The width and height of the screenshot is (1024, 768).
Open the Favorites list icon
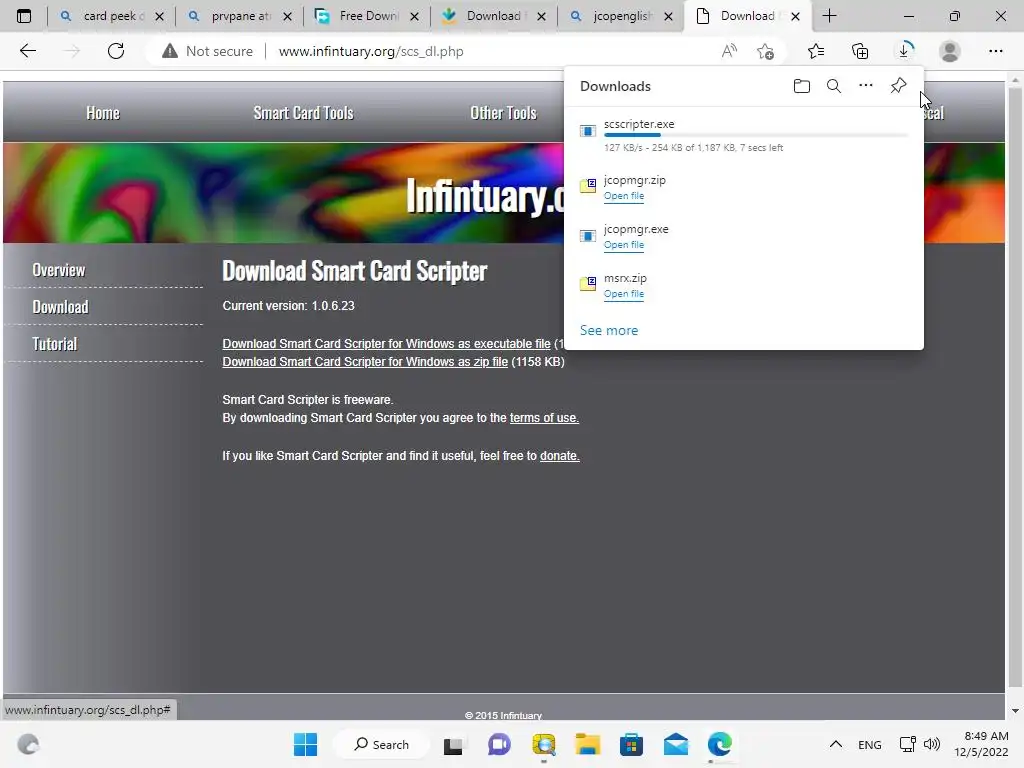816,51
